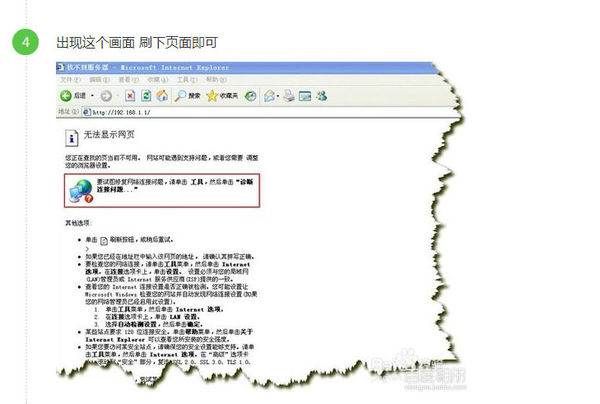The image size is (600, 404).
Task: Click the Search (搜索) magnifier button
Action: pyautogui.click(x=188, y=96)
